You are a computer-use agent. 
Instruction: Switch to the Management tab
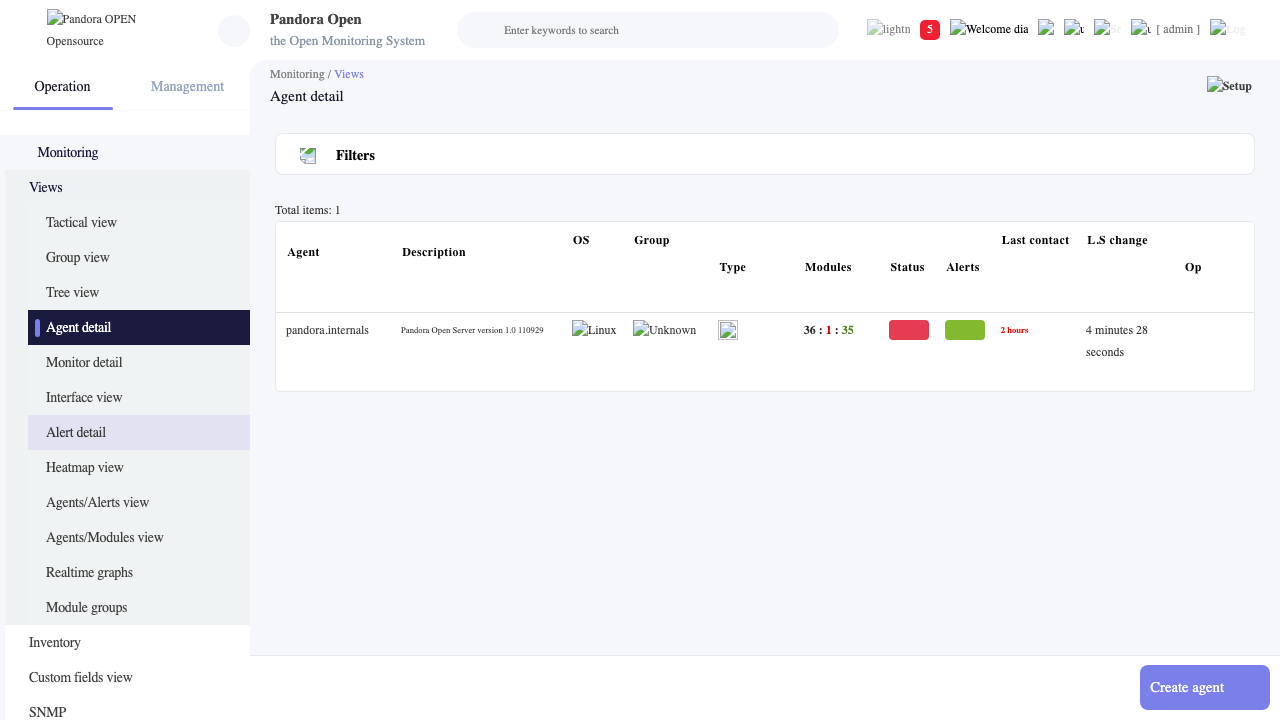(x=187, y=86)
